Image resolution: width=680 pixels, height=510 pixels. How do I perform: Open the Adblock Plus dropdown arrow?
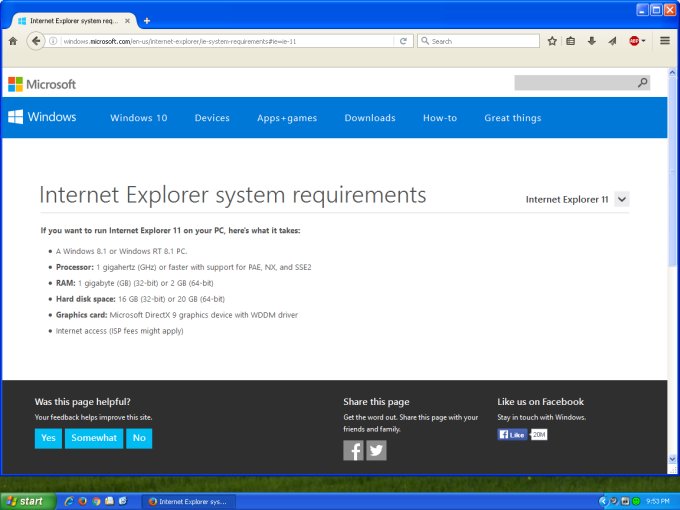(x=643, y=41)
